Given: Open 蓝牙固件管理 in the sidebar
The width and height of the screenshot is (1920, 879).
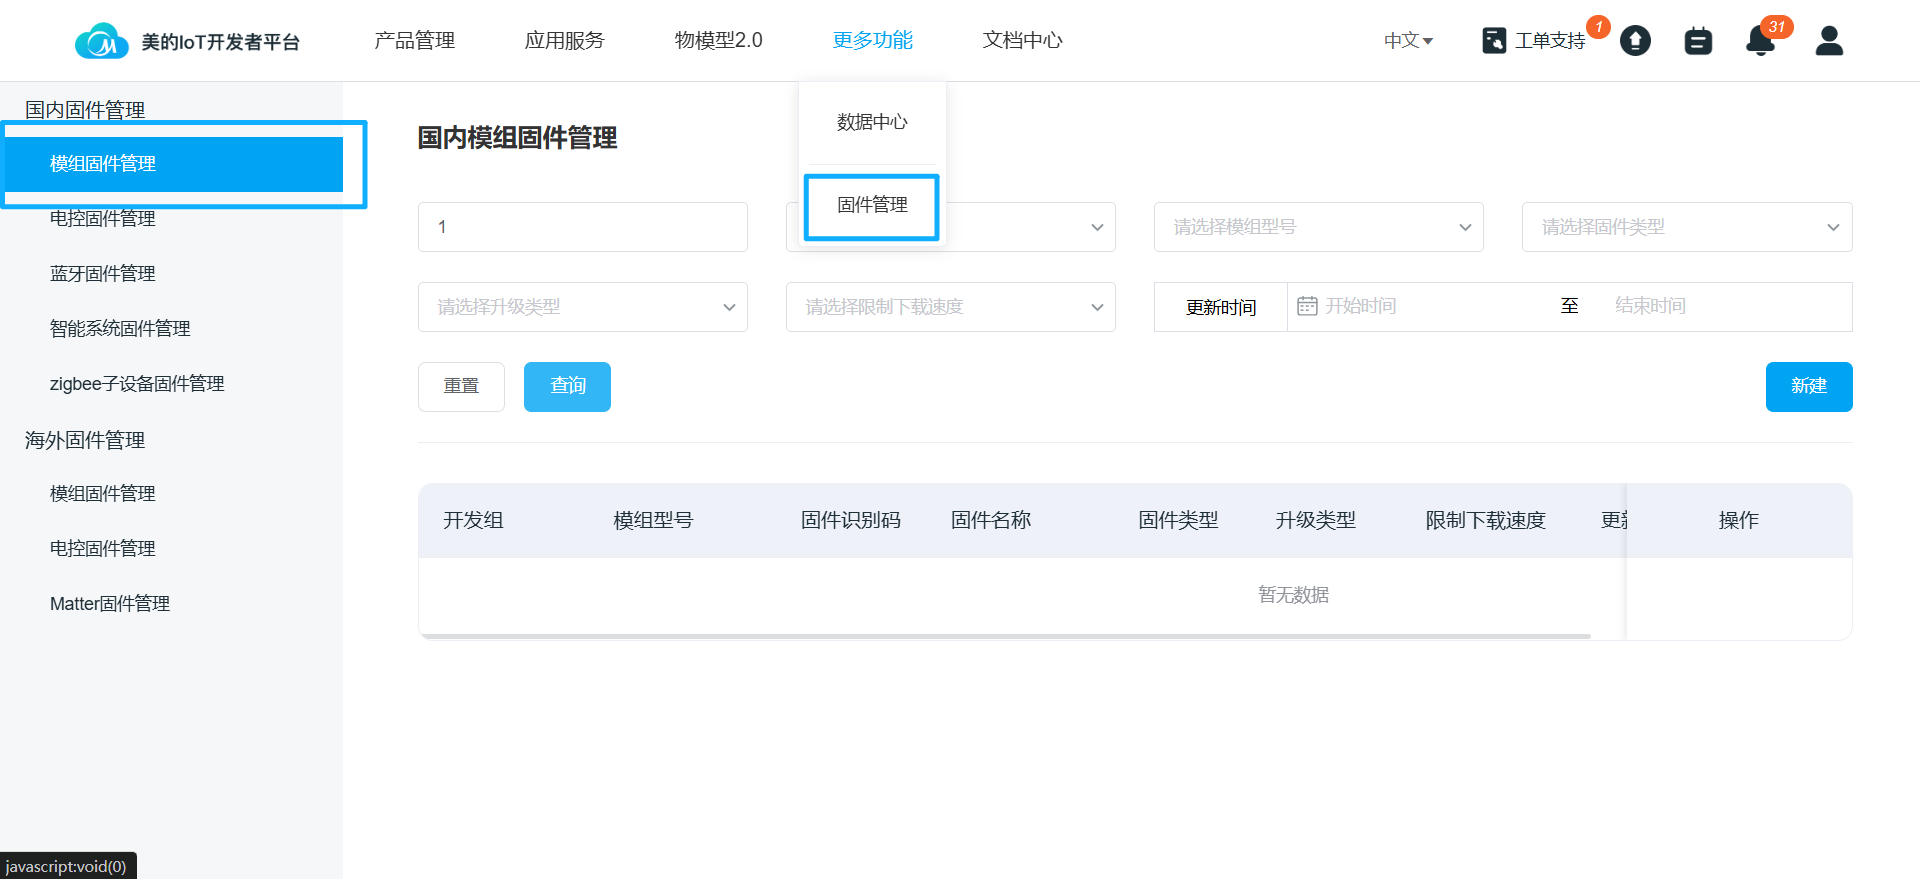Looking at the screenshot, I should pos(103,274).
